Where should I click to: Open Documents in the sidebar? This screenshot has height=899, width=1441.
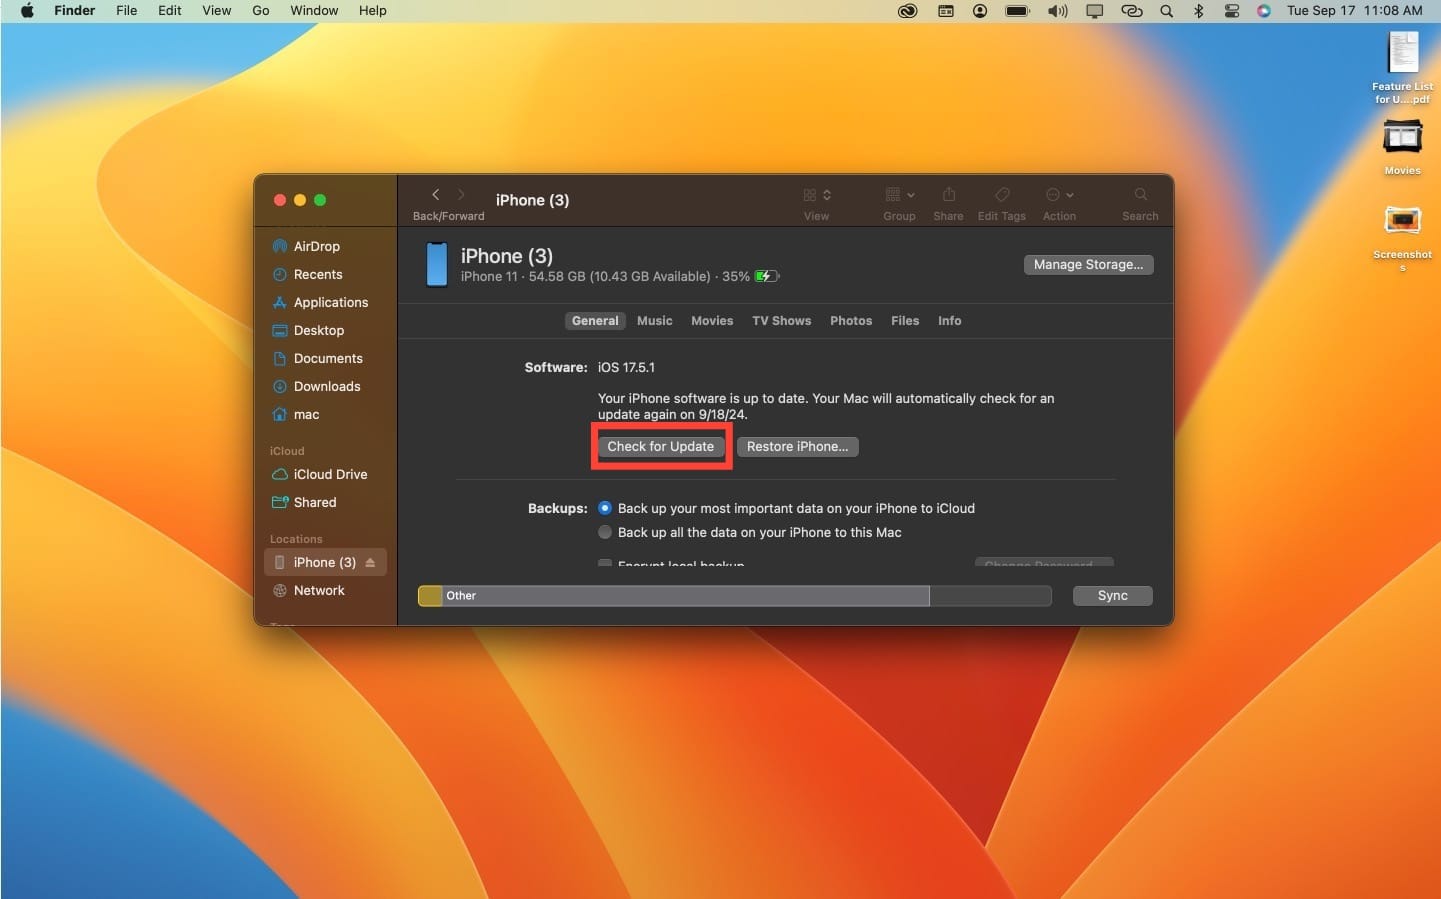(326, 358)
